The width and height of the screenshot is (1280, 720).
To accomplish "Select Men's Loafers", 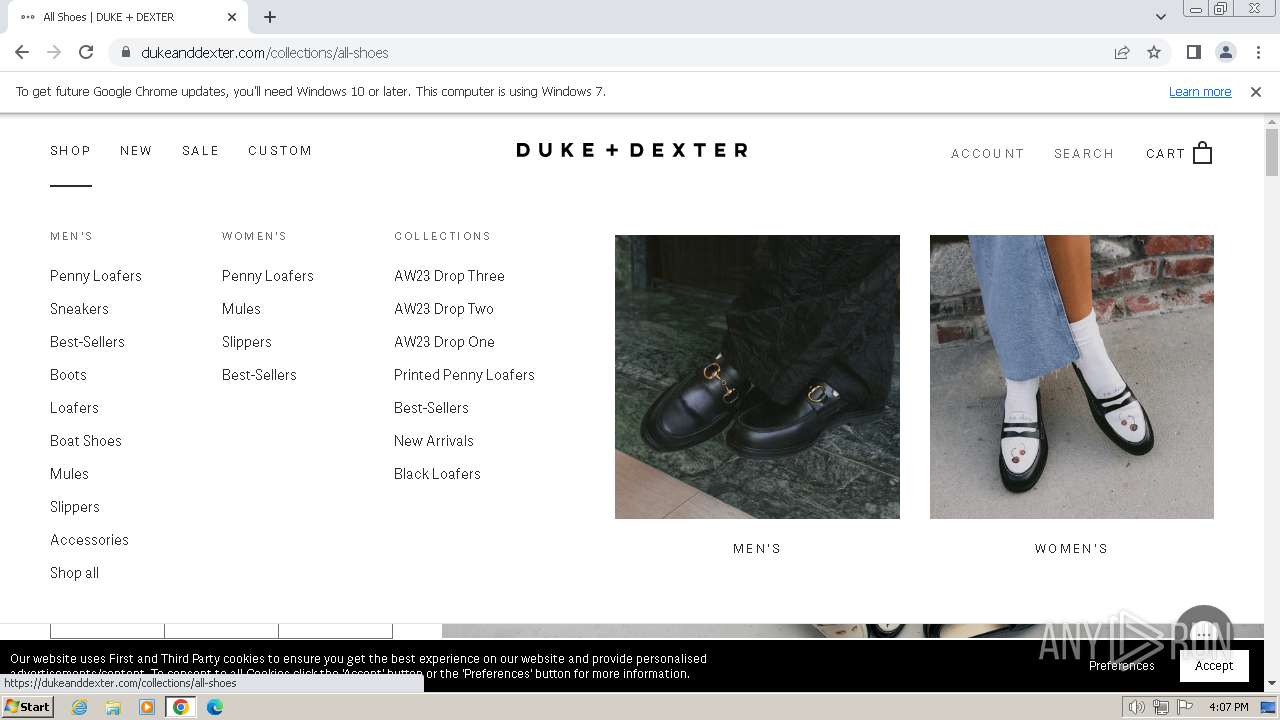I will (74, 408).
